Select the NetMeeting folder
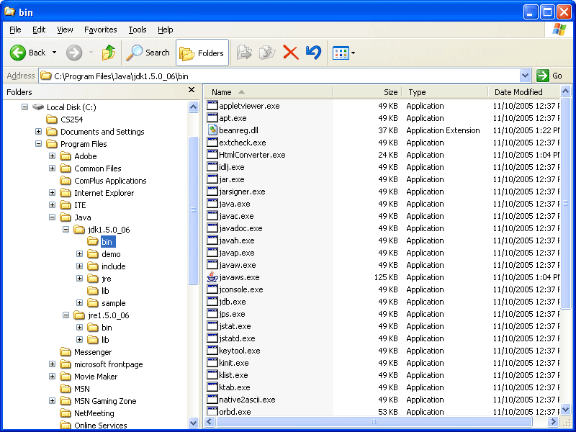 coord(87,413)
